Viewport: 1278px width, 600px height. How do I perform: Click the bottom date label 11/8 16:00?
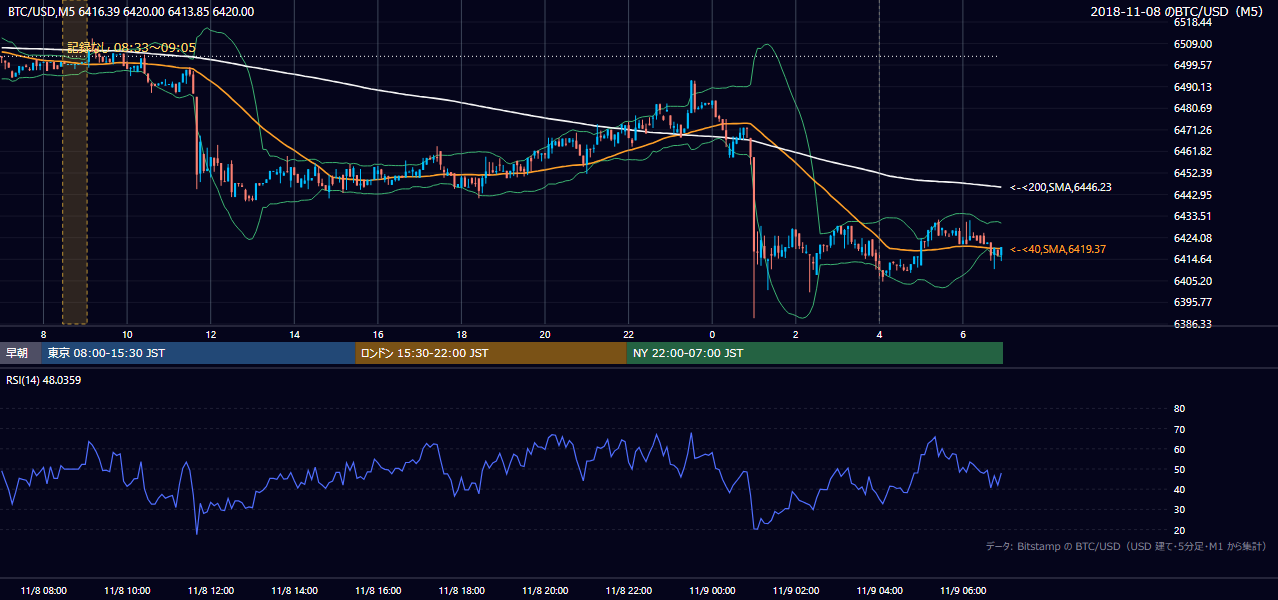377,590
